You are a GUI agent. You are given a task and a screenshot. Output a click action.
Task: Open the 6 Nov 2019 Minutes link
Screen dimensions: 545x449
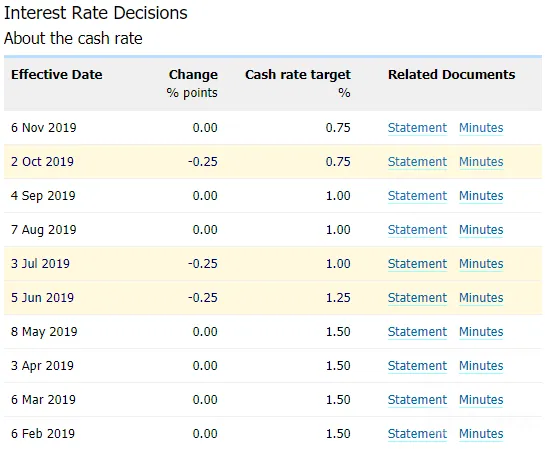pos(481,128)
